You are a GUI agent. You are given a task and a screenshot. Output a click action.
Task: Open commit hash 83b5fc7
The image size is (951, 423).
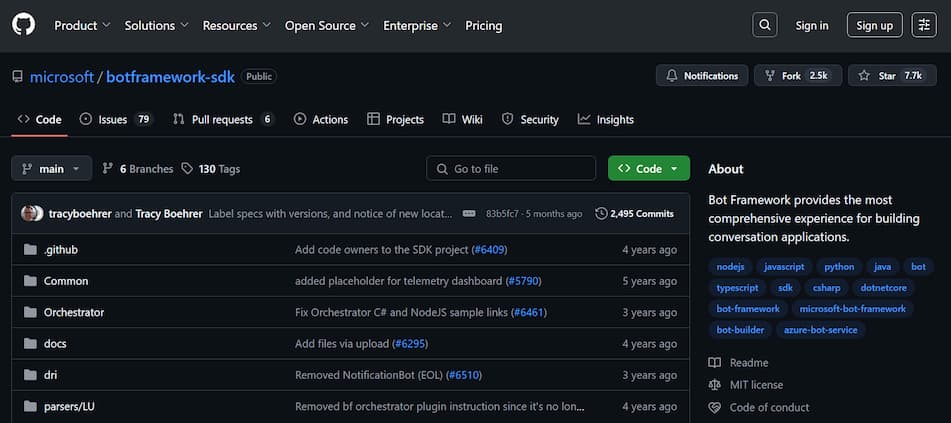click(x=502, y=214)
